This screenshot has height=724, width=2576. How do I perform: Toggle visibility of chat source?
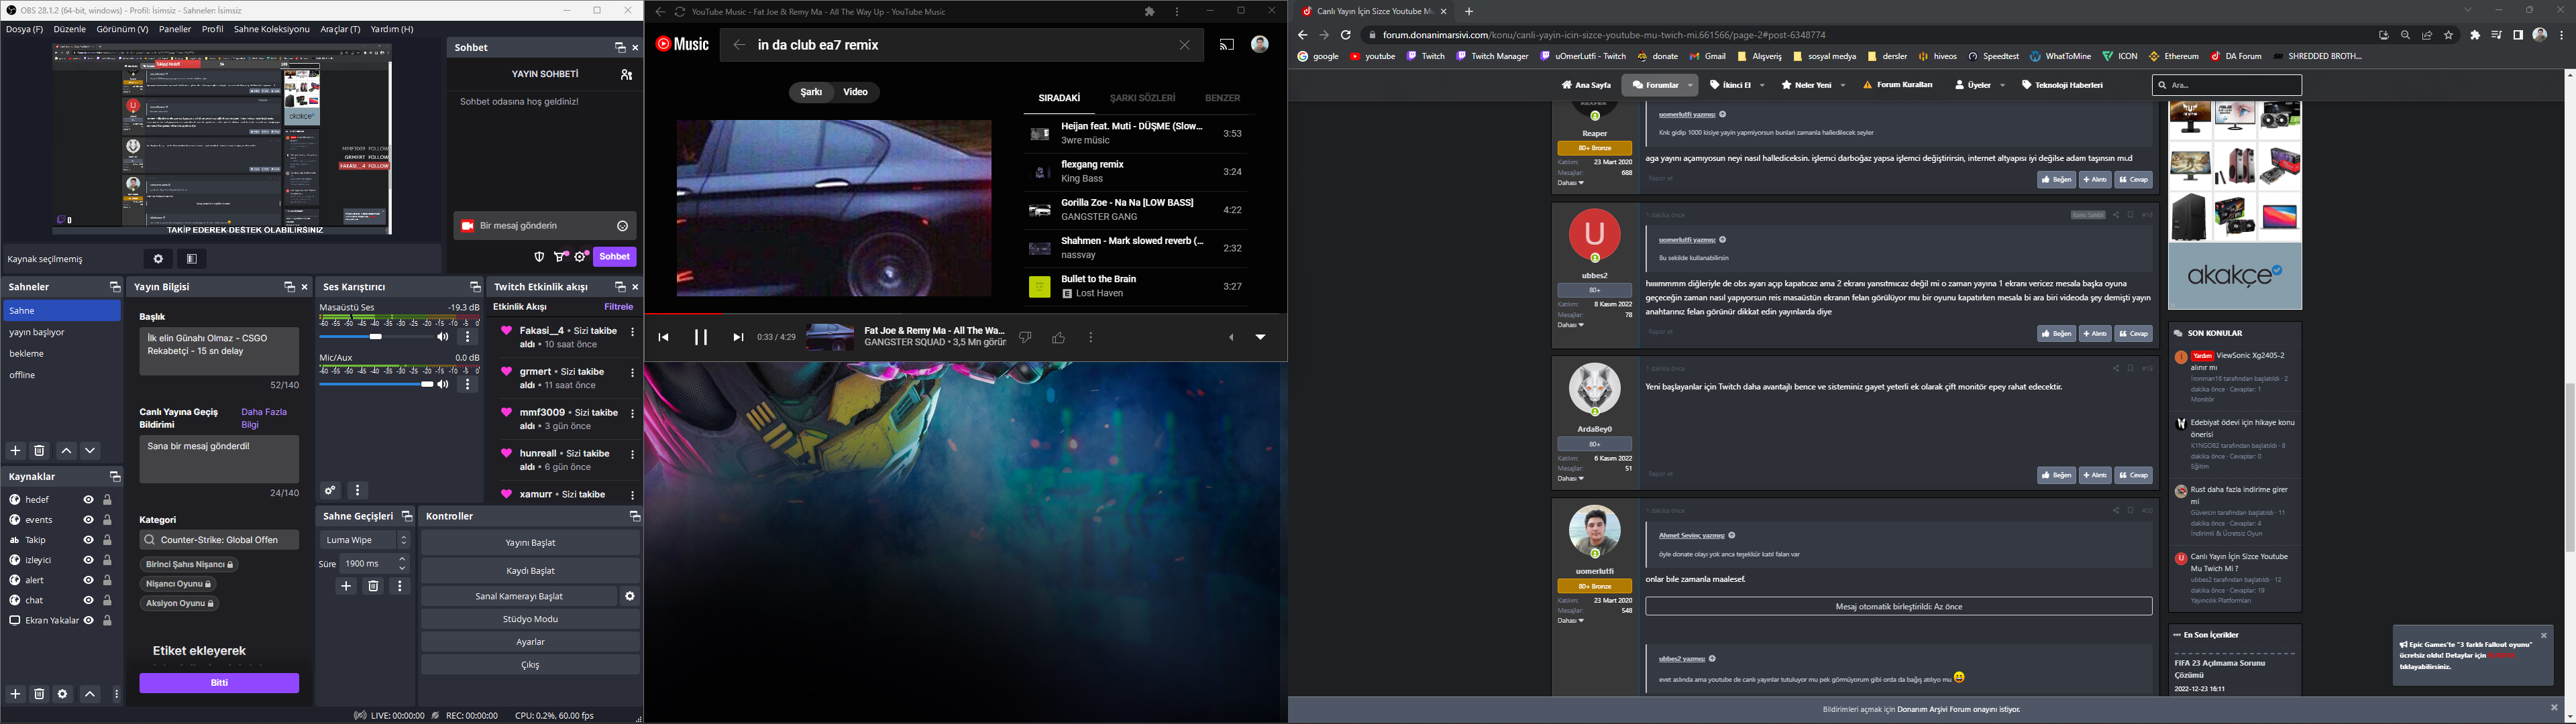[88, 600]
